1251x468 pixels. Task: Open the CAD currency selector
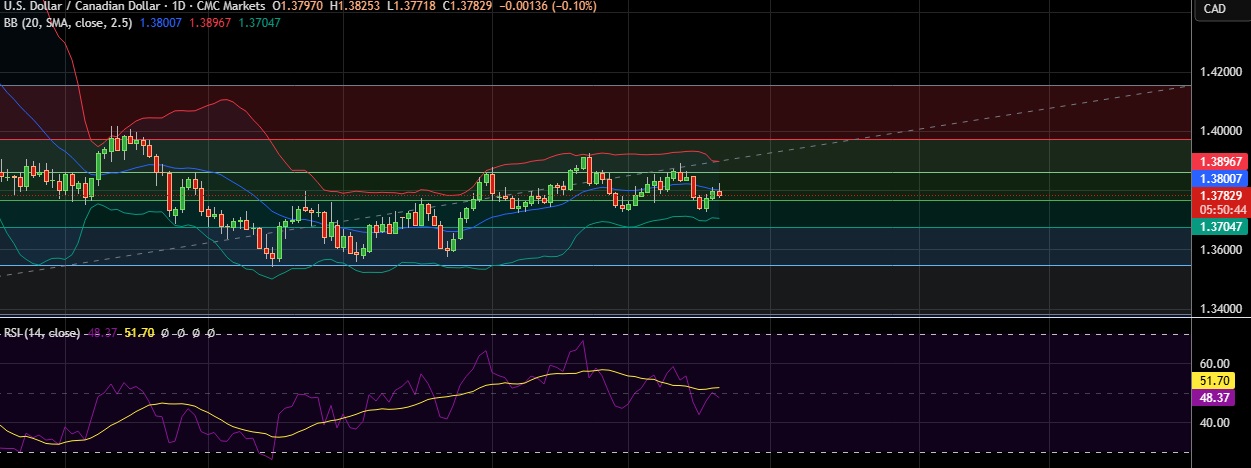coord(1215,8)
